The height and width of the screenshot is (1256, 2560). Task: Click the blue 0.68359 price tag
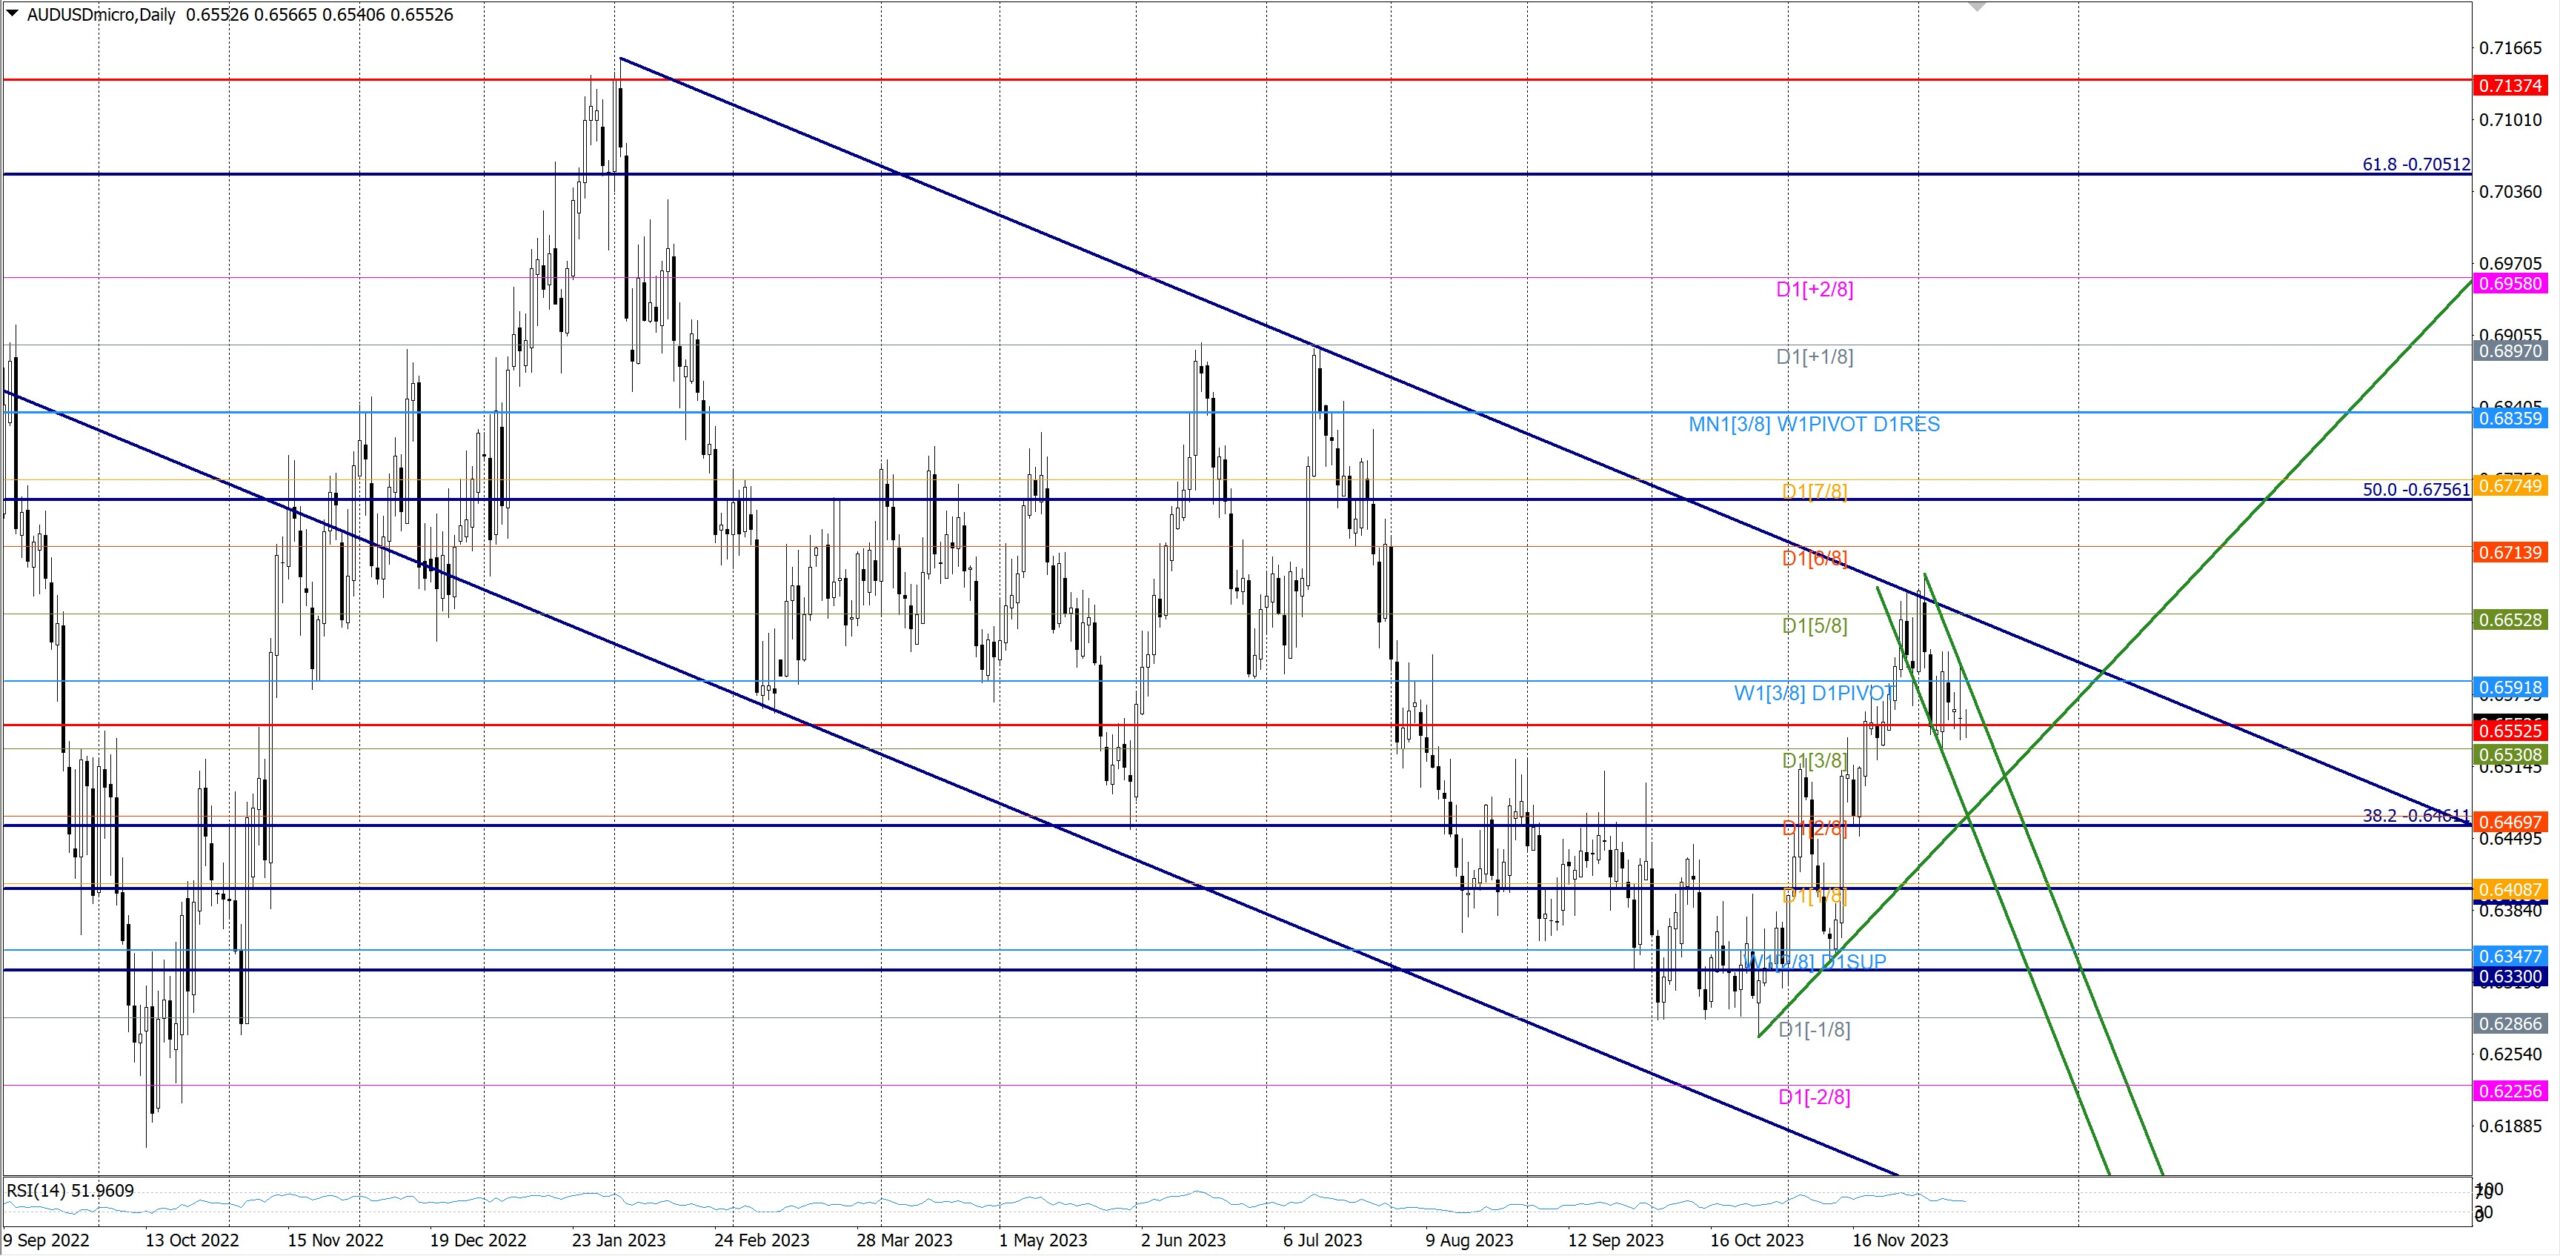coord(2510,418)
